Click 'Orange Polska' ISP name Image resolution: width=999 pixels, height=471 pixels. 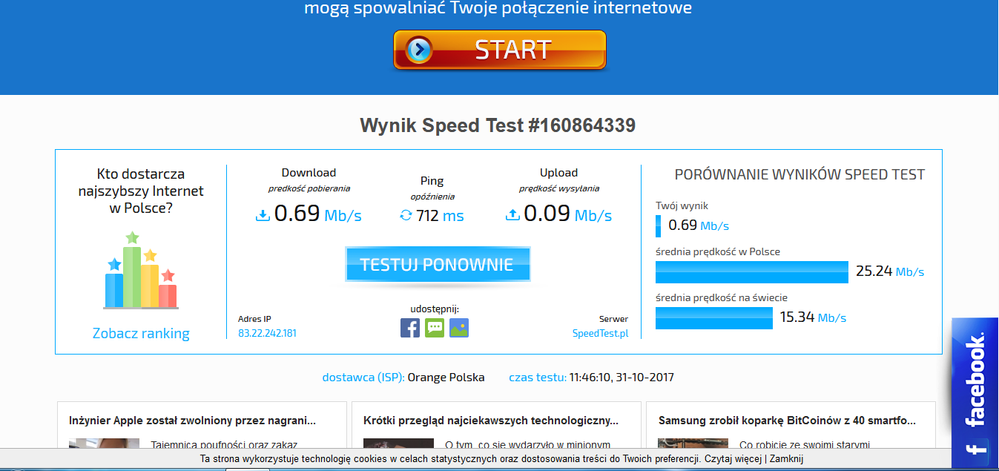[x=446, y=377]
